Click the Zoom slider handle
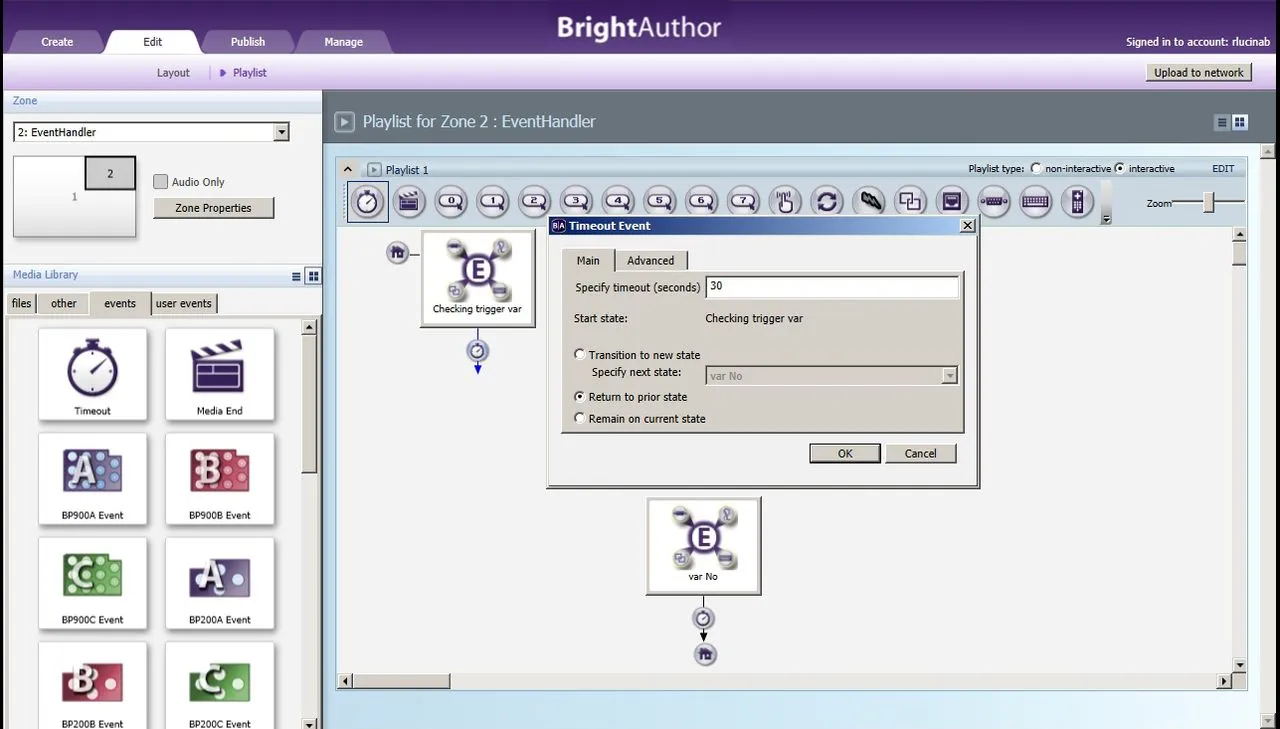Image resolution: width=1280 pixels, height=729 pixels. point(1208,202)
